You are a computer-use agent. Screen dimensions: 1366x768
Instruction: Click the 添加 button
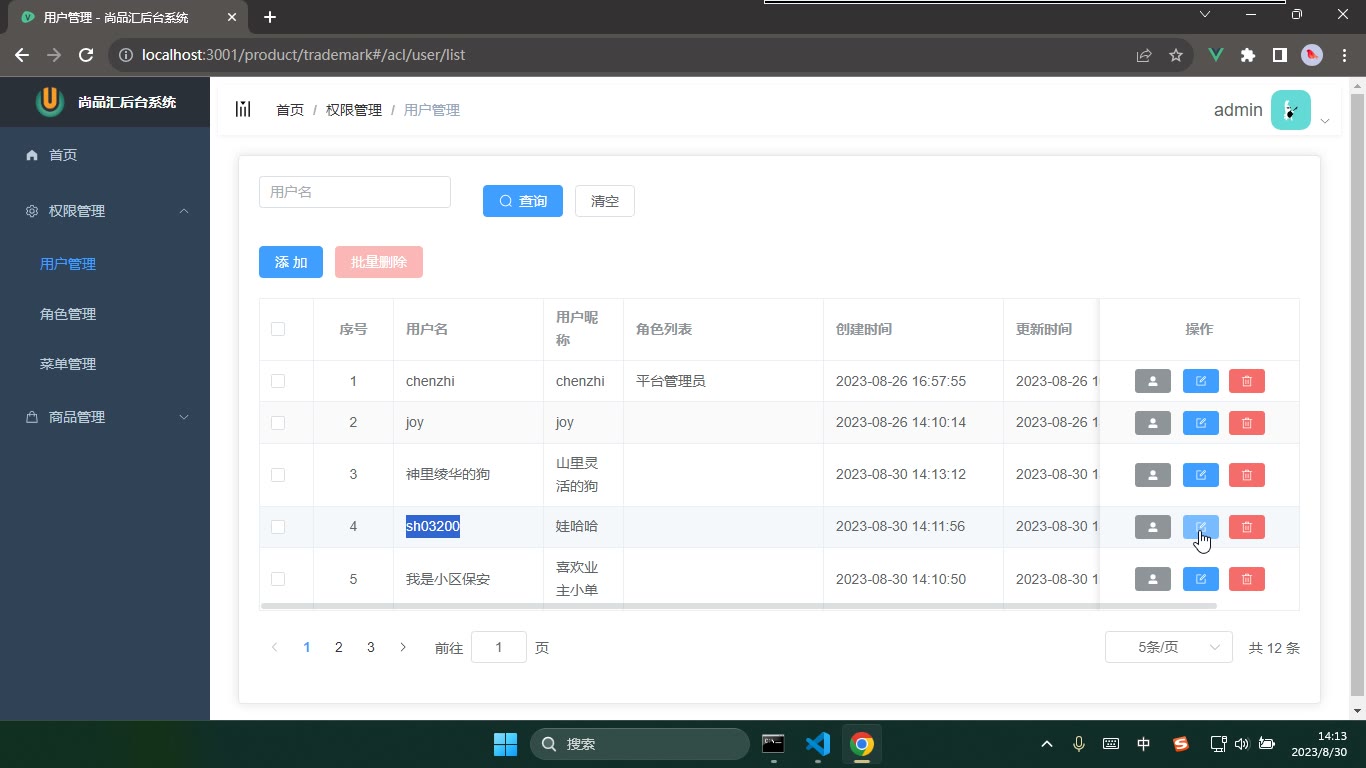(x=291, y=262)
